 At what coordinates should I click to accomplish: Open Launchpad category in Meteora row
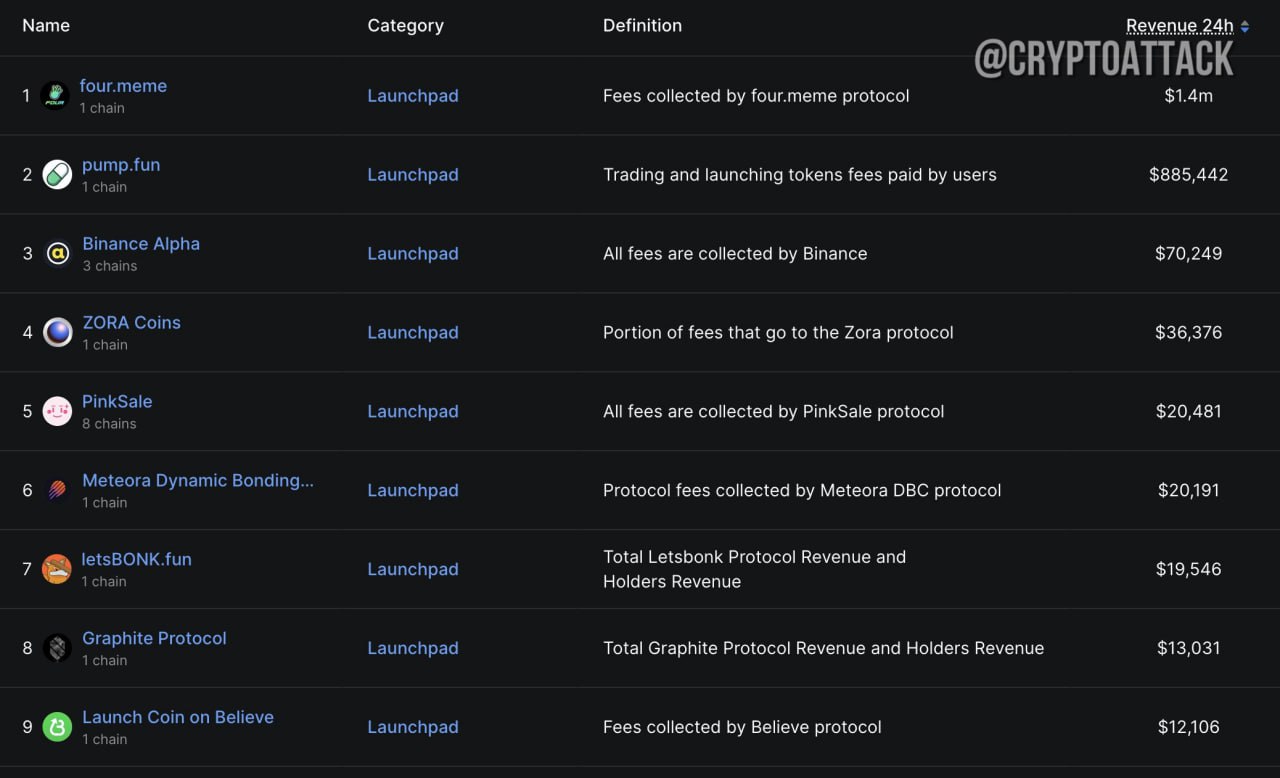pyautogui.click(x=413, y=491)
